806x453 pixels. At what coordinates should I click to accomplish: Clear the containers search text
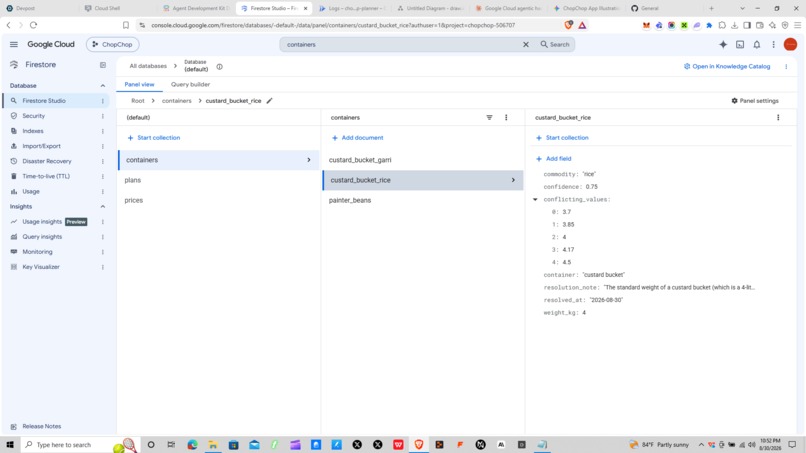click(526, 45)
